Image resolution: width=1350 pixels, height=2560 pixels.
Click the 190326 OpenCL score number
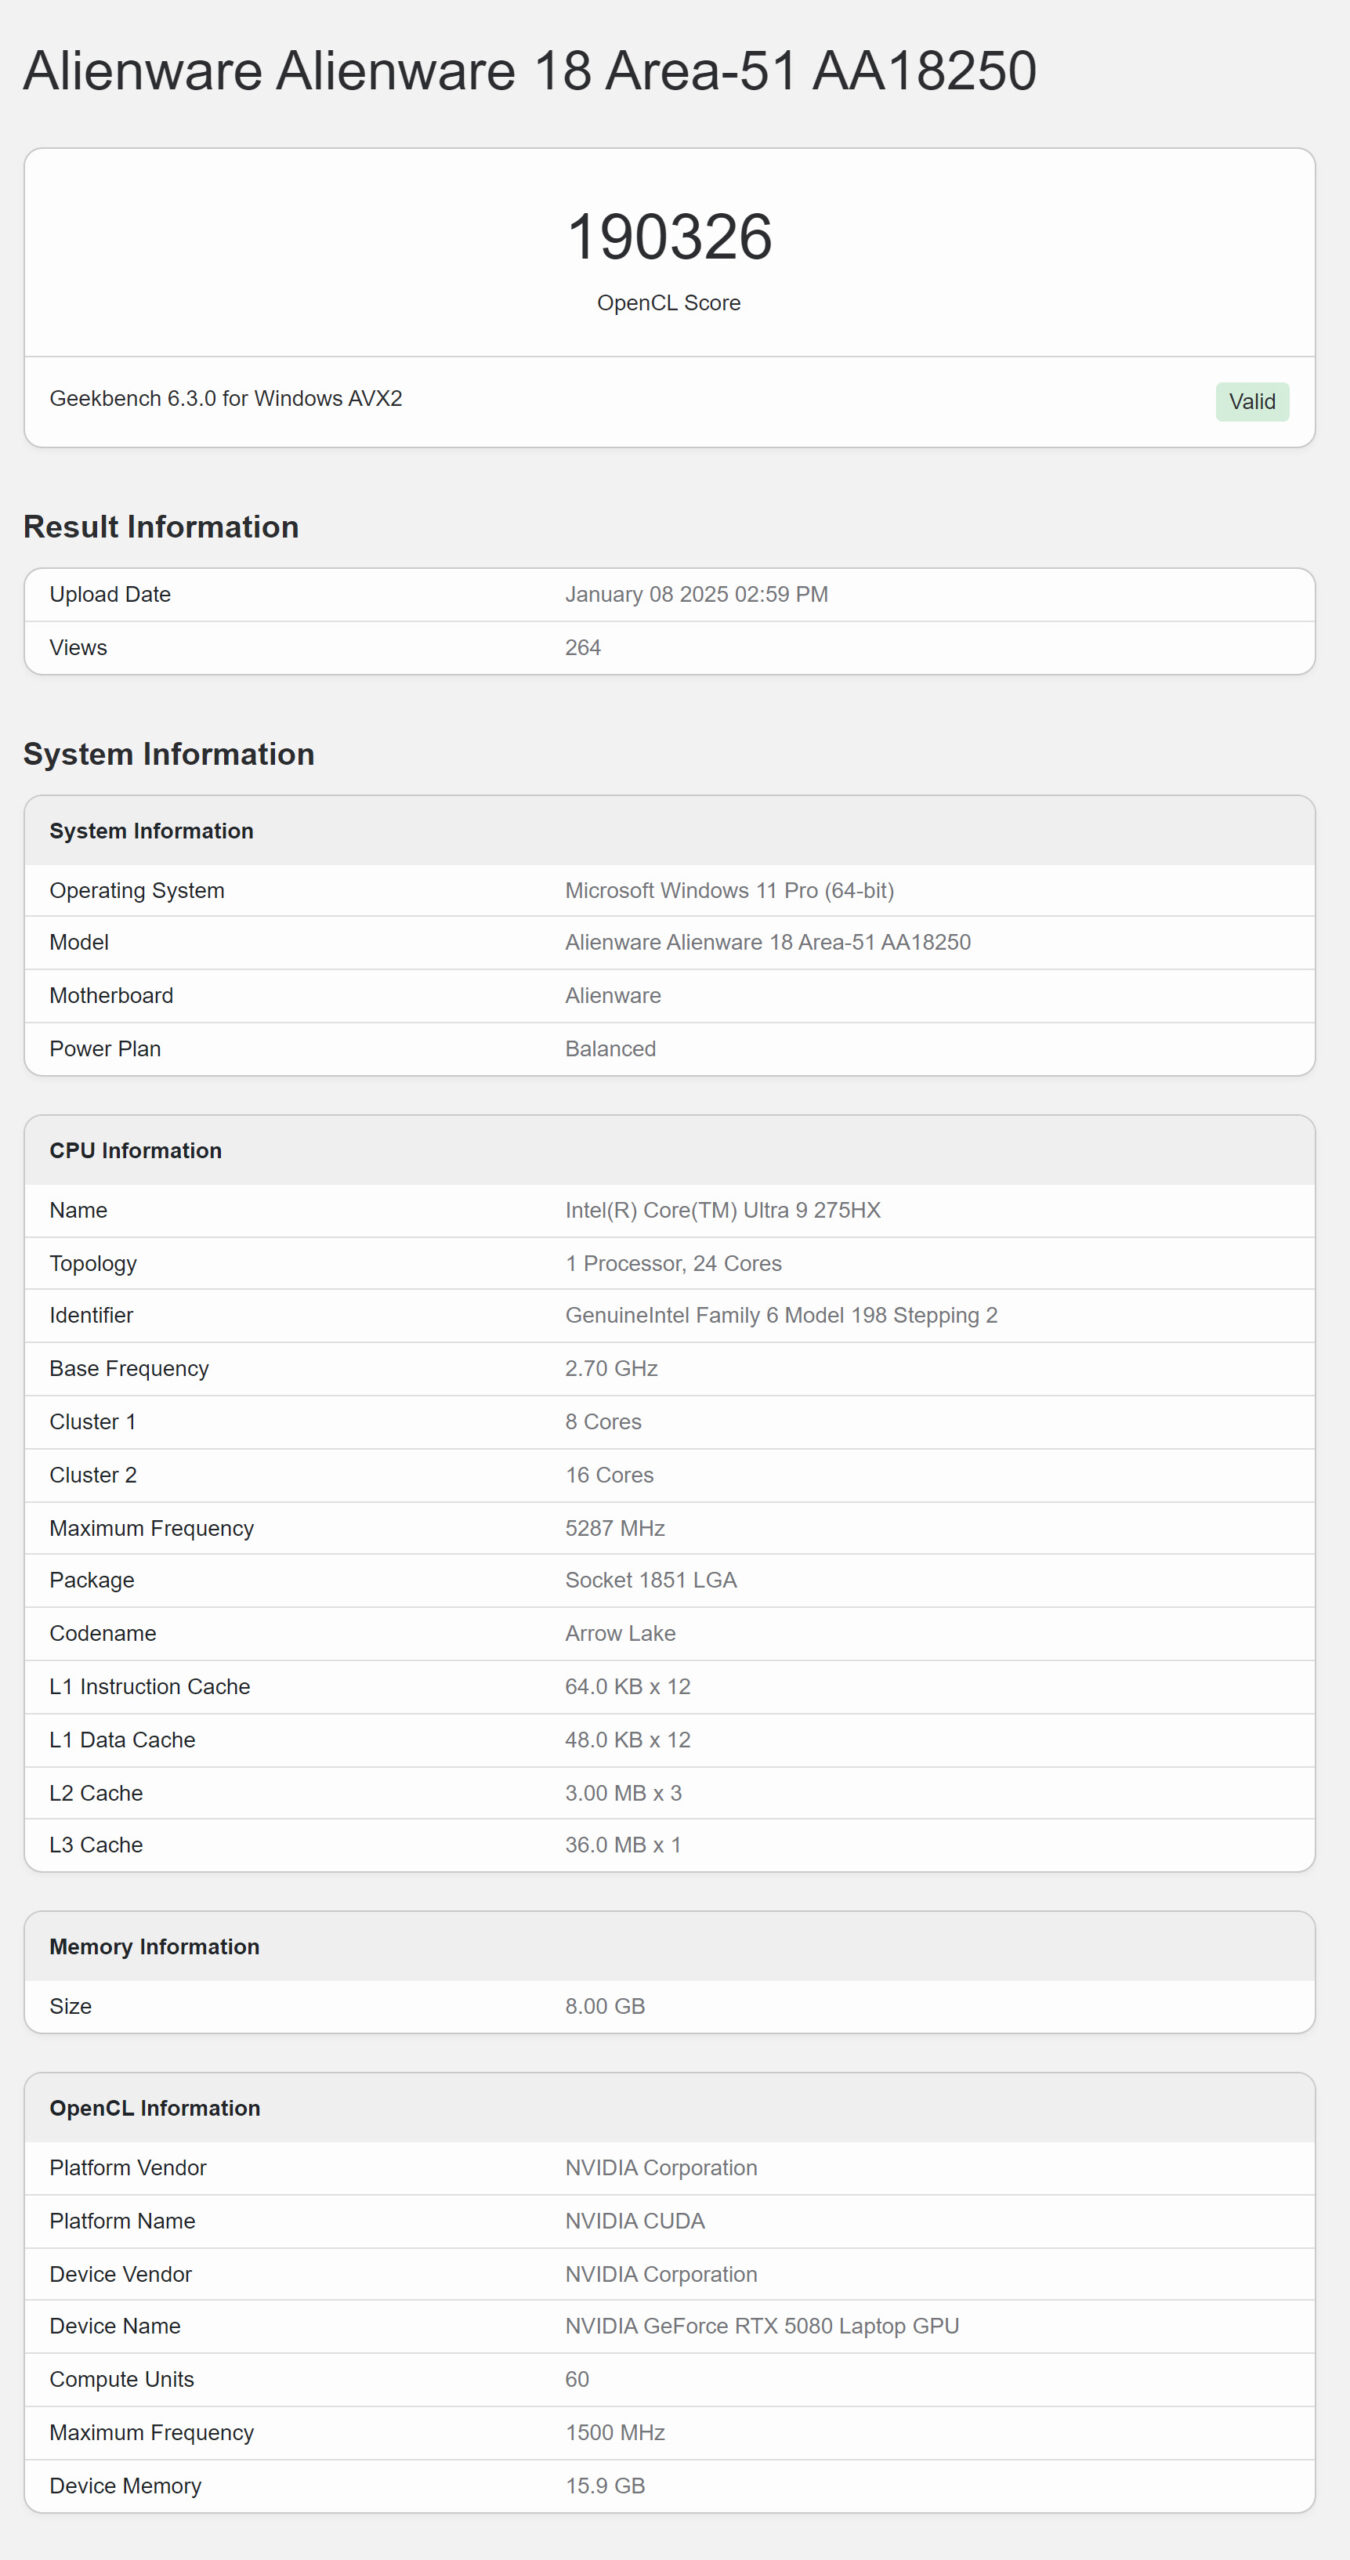[x=669, y=237]
